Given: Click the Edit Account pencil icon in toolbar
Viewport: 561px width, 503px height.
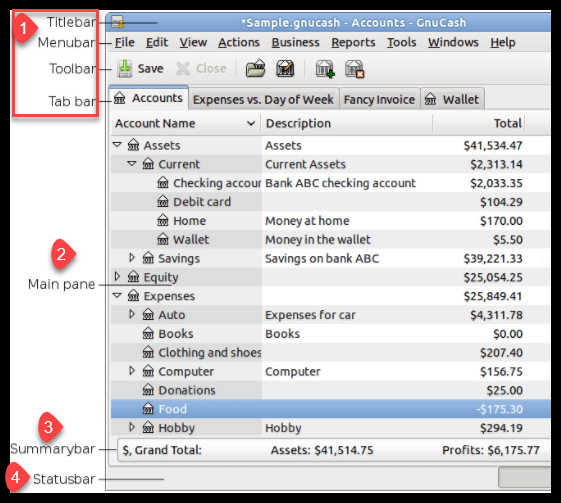Looking at the screenshot, I should tap(285, 68).
